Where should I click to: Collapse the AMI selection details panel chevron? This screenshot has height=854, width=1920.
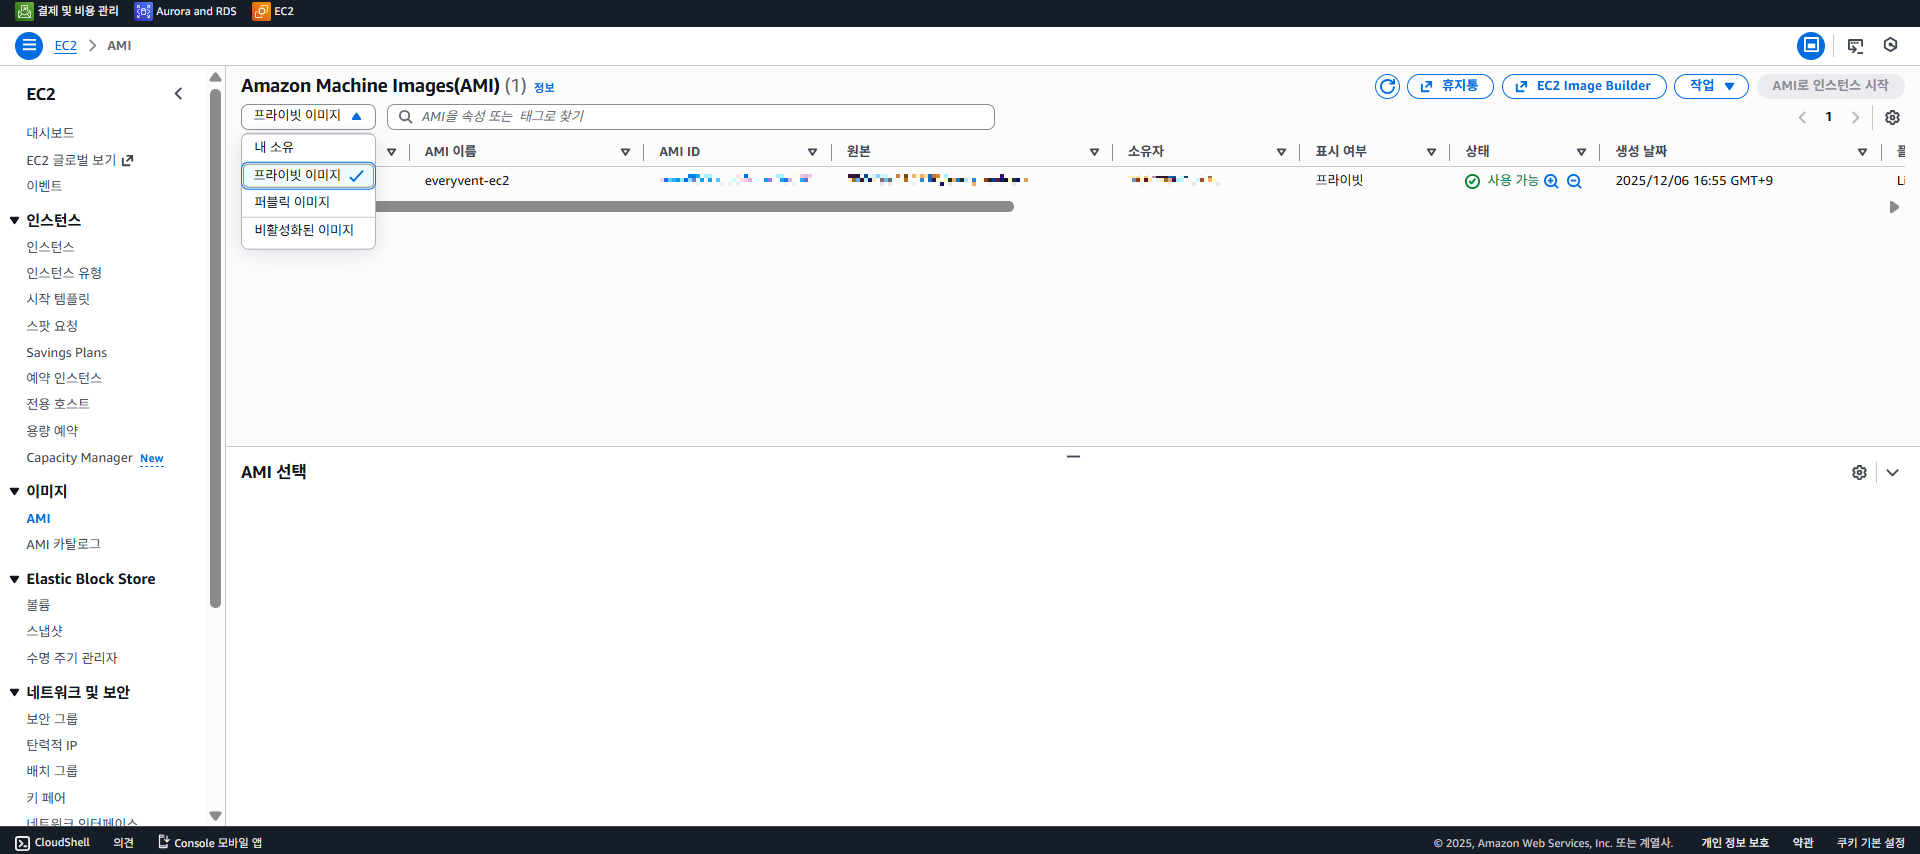point(1892,472)
